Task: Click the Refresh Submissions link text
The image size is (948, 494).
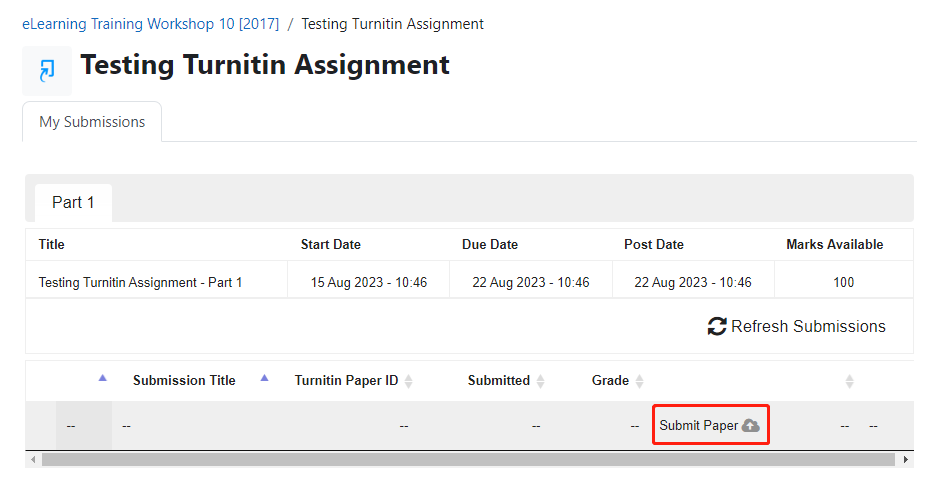Action: 808,327
